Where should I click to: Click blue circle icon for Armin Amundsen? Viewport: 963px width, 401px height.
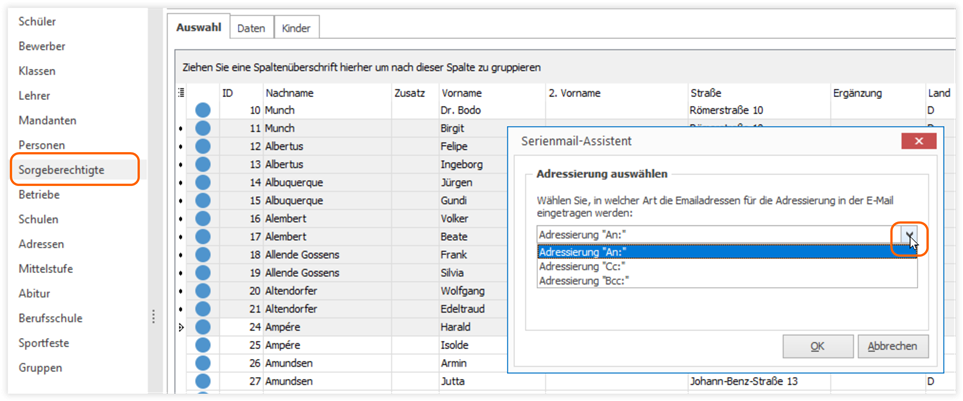[203, 363]
